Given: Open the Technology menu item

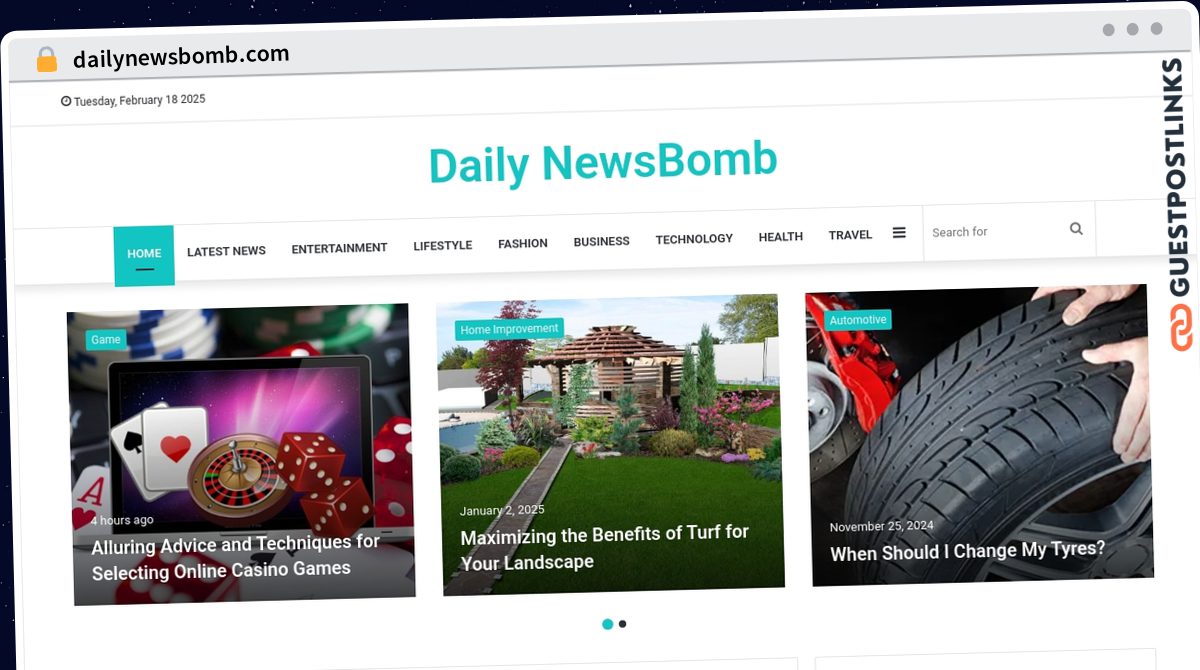Looking at the screenshot, I should click(x=694, y=239).
